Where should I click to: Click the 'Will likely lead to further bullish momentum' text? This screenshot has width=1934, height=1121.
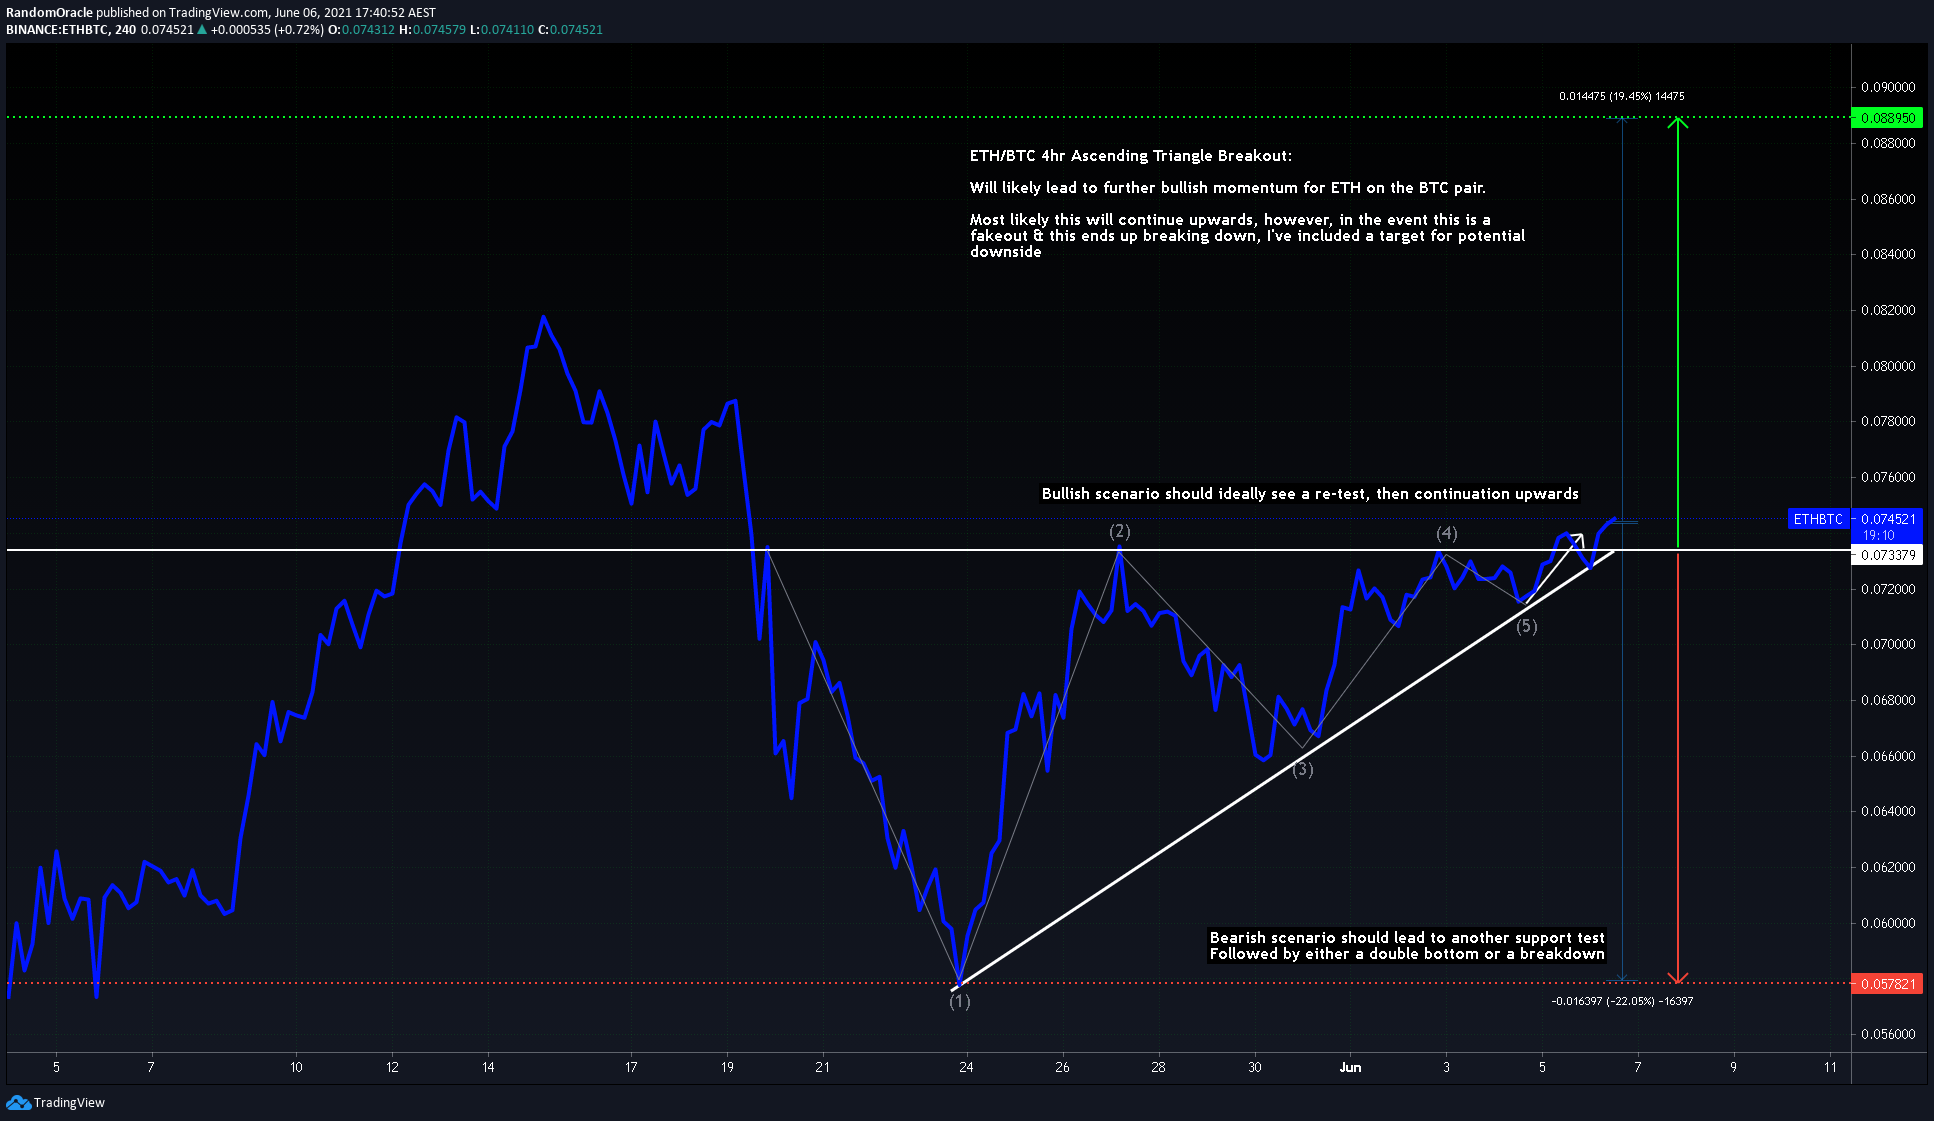coord(1227,188)
